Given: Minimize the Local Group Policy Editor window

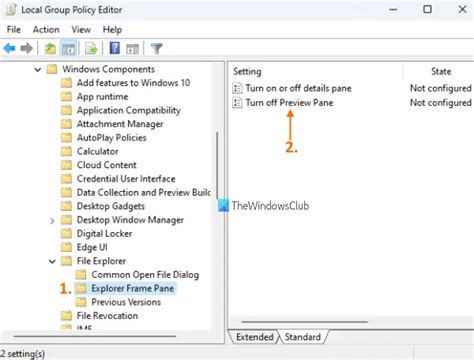Looking at the screenshot, I should (393, 9).
